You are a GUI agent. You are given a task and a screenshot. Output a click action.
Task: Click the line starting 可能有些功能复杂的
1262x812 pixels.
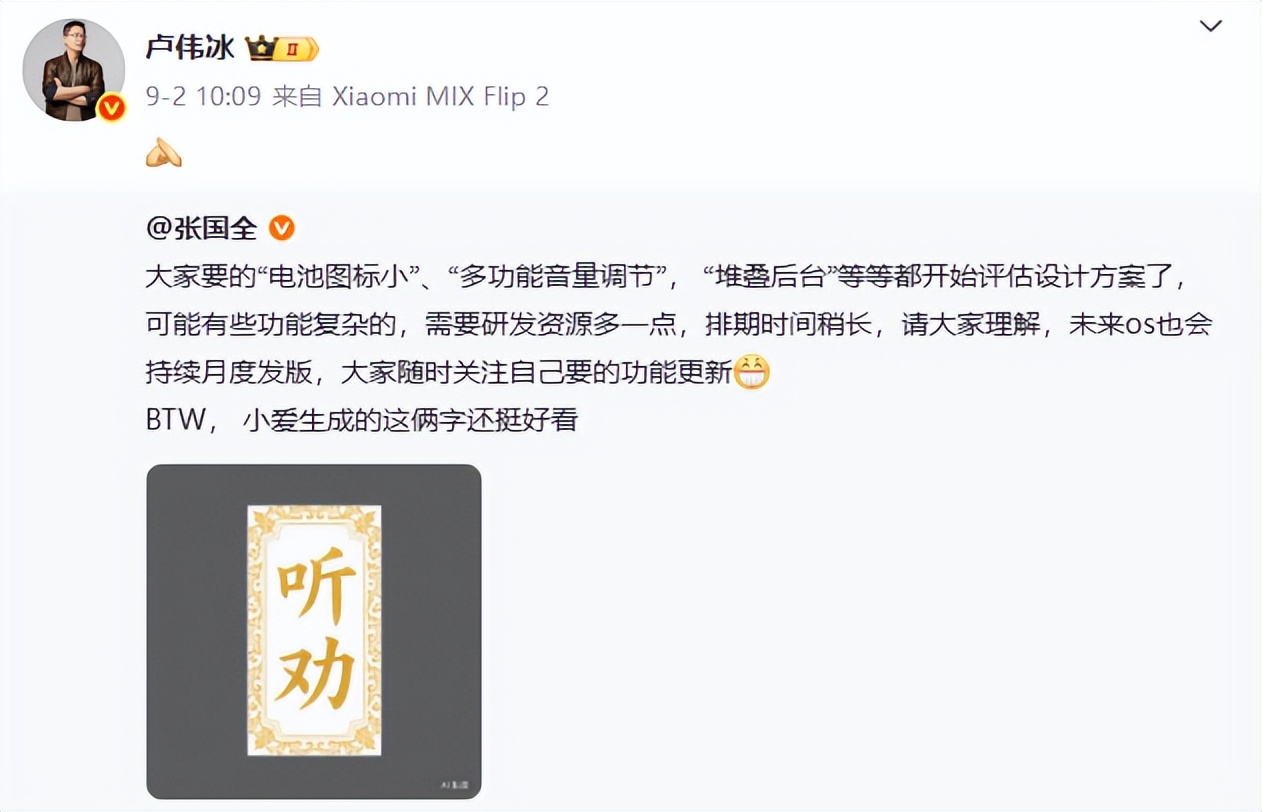coord(679,325)
